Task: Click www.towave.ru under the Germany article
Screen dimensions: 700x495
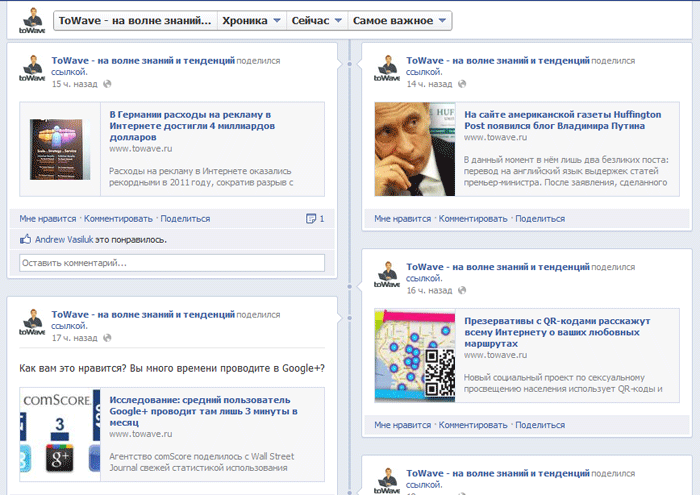Action: [x=141, y=149]
